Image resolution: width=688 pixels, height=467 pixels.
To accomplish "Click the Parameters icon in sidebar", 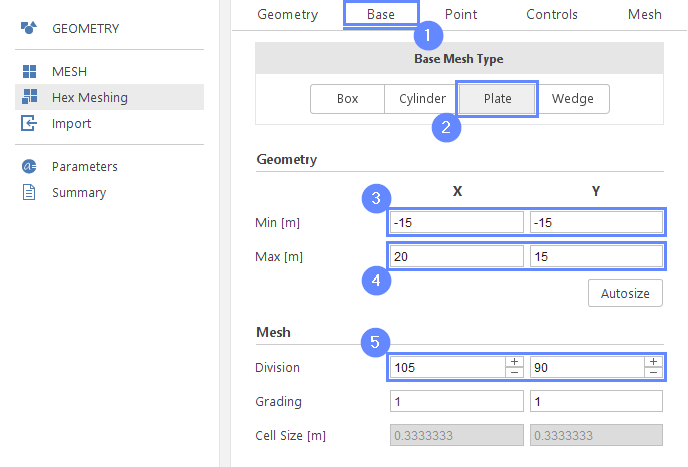I will tap(29, 167).
